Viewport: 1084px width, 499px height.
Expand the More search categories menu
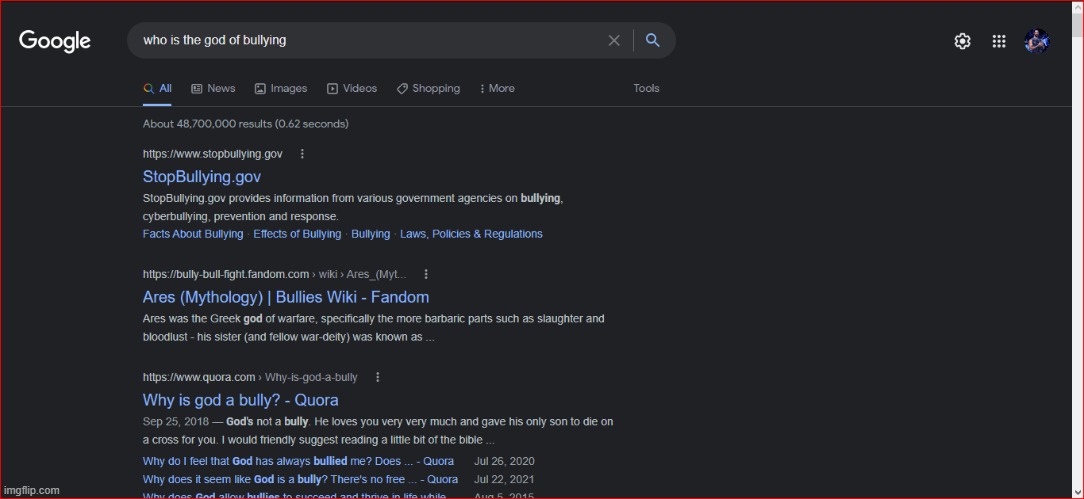click(x=497, y=88)
